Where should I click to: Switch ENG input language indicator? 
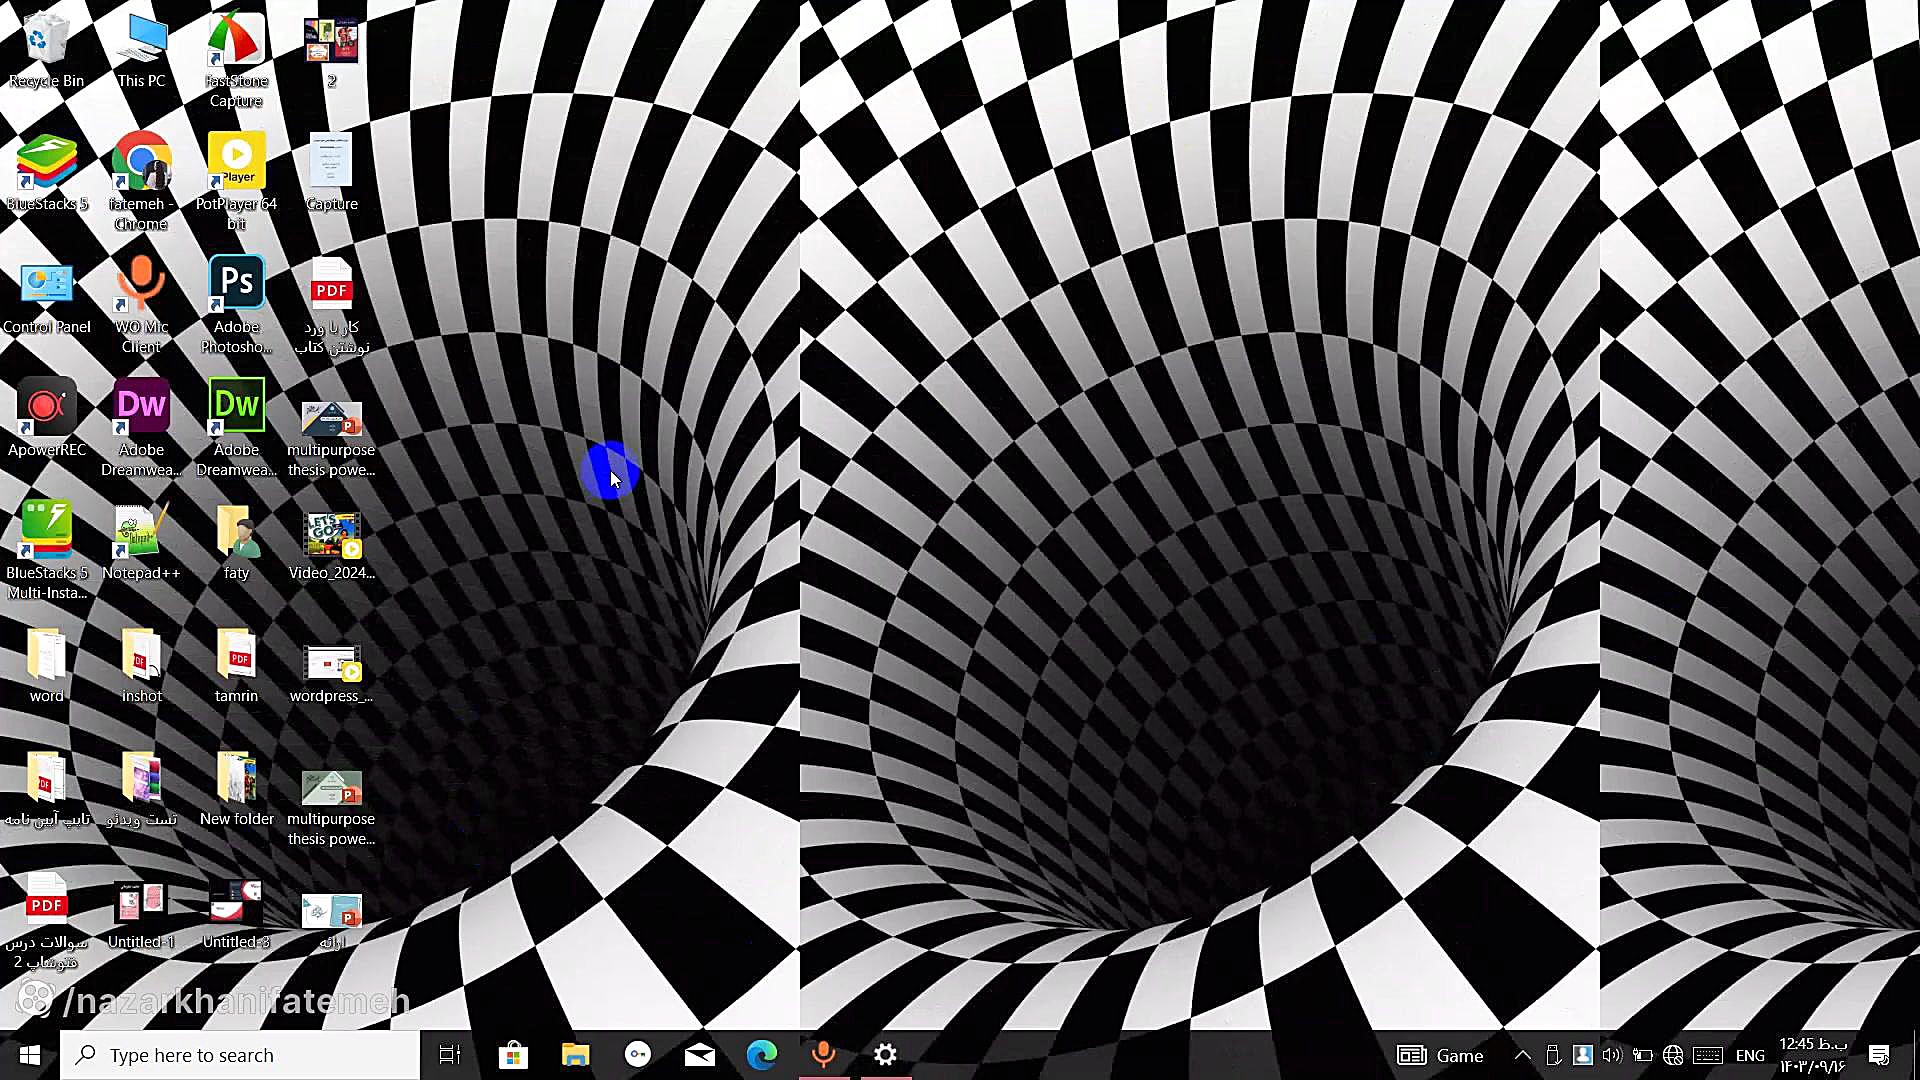(1750, 1055)
